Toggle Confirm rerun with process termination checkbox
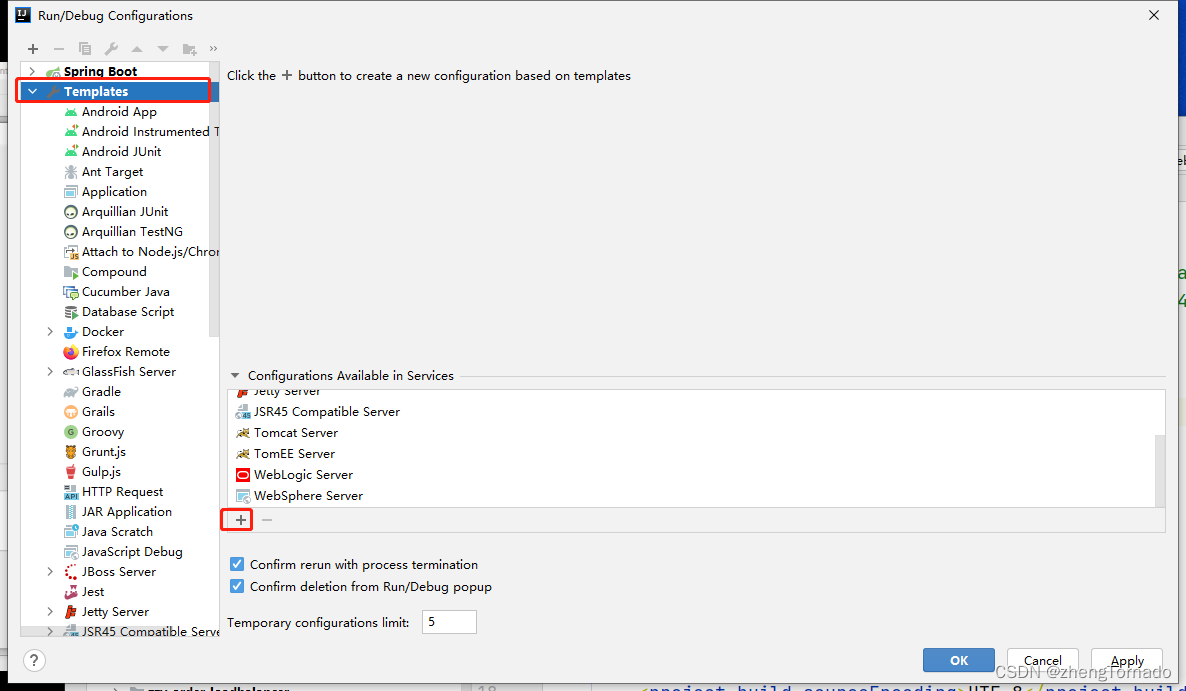The width and height of the screenshot is (1186, 691). tap(237, 565)
